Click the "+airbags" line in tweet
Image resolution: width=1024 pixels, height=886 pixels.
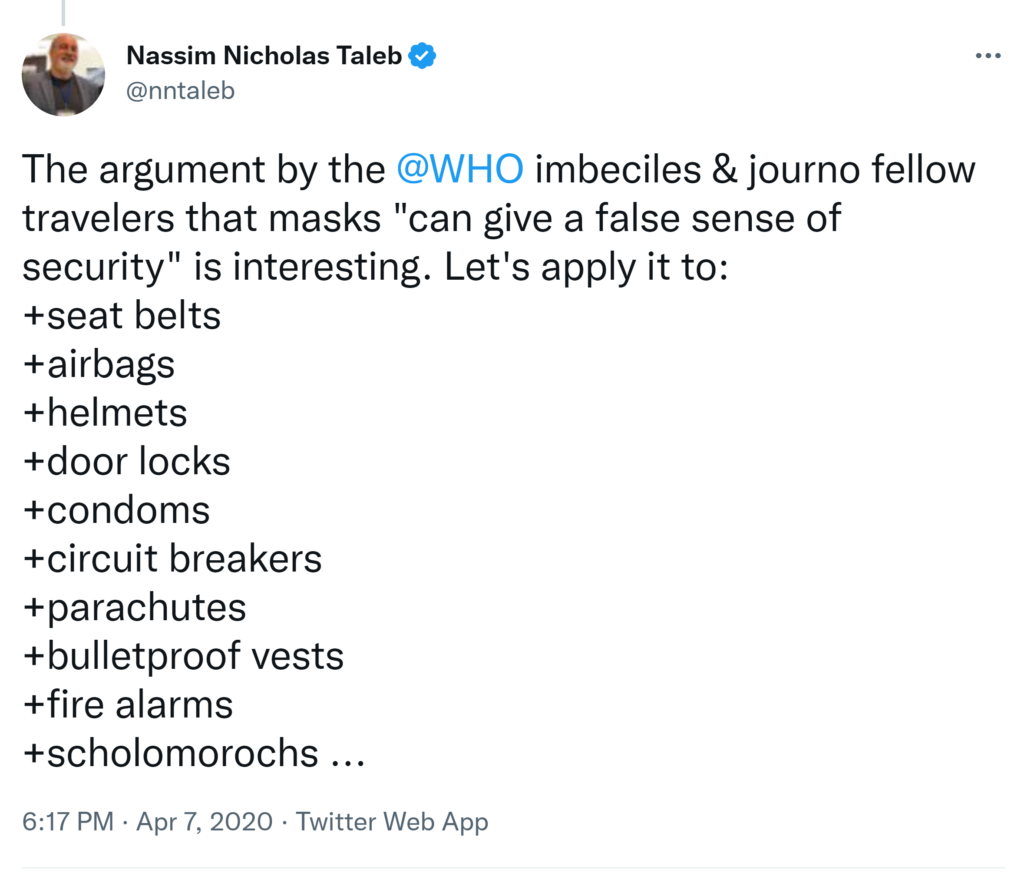coord(98,364)
